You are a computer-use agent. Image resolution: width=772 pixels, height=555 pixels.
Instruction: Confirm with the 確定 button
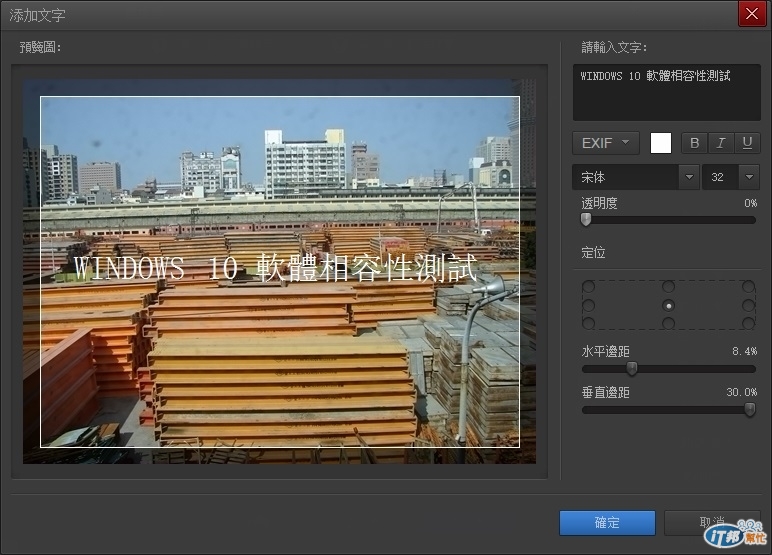click(x=607, y=522)
